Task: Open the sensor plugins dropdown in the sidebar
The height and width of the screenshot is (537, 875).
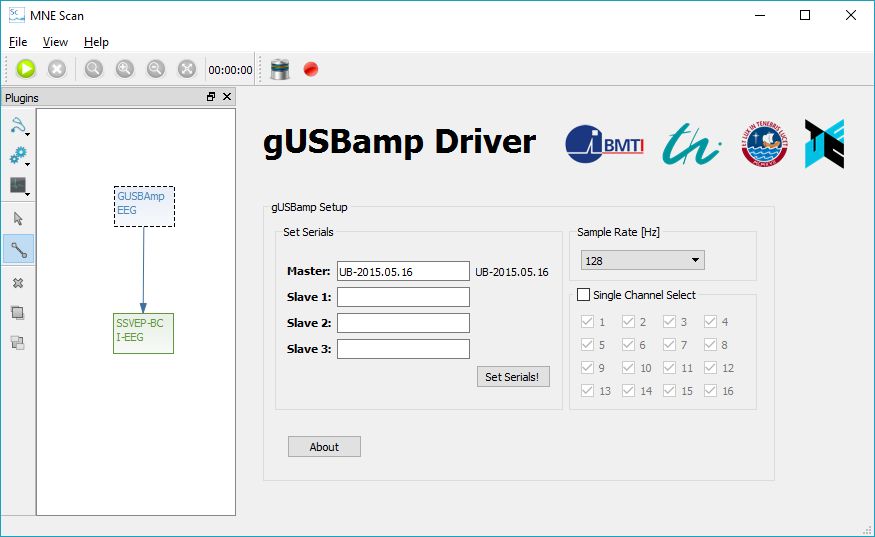Action: [19, 126]
